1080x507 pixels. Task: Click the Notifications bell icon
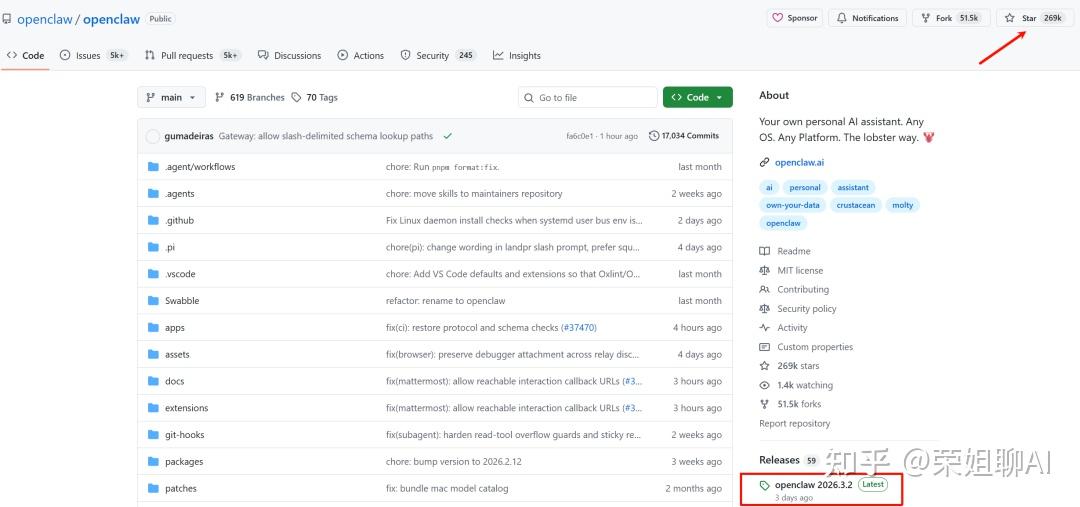[x=842, y=18]
